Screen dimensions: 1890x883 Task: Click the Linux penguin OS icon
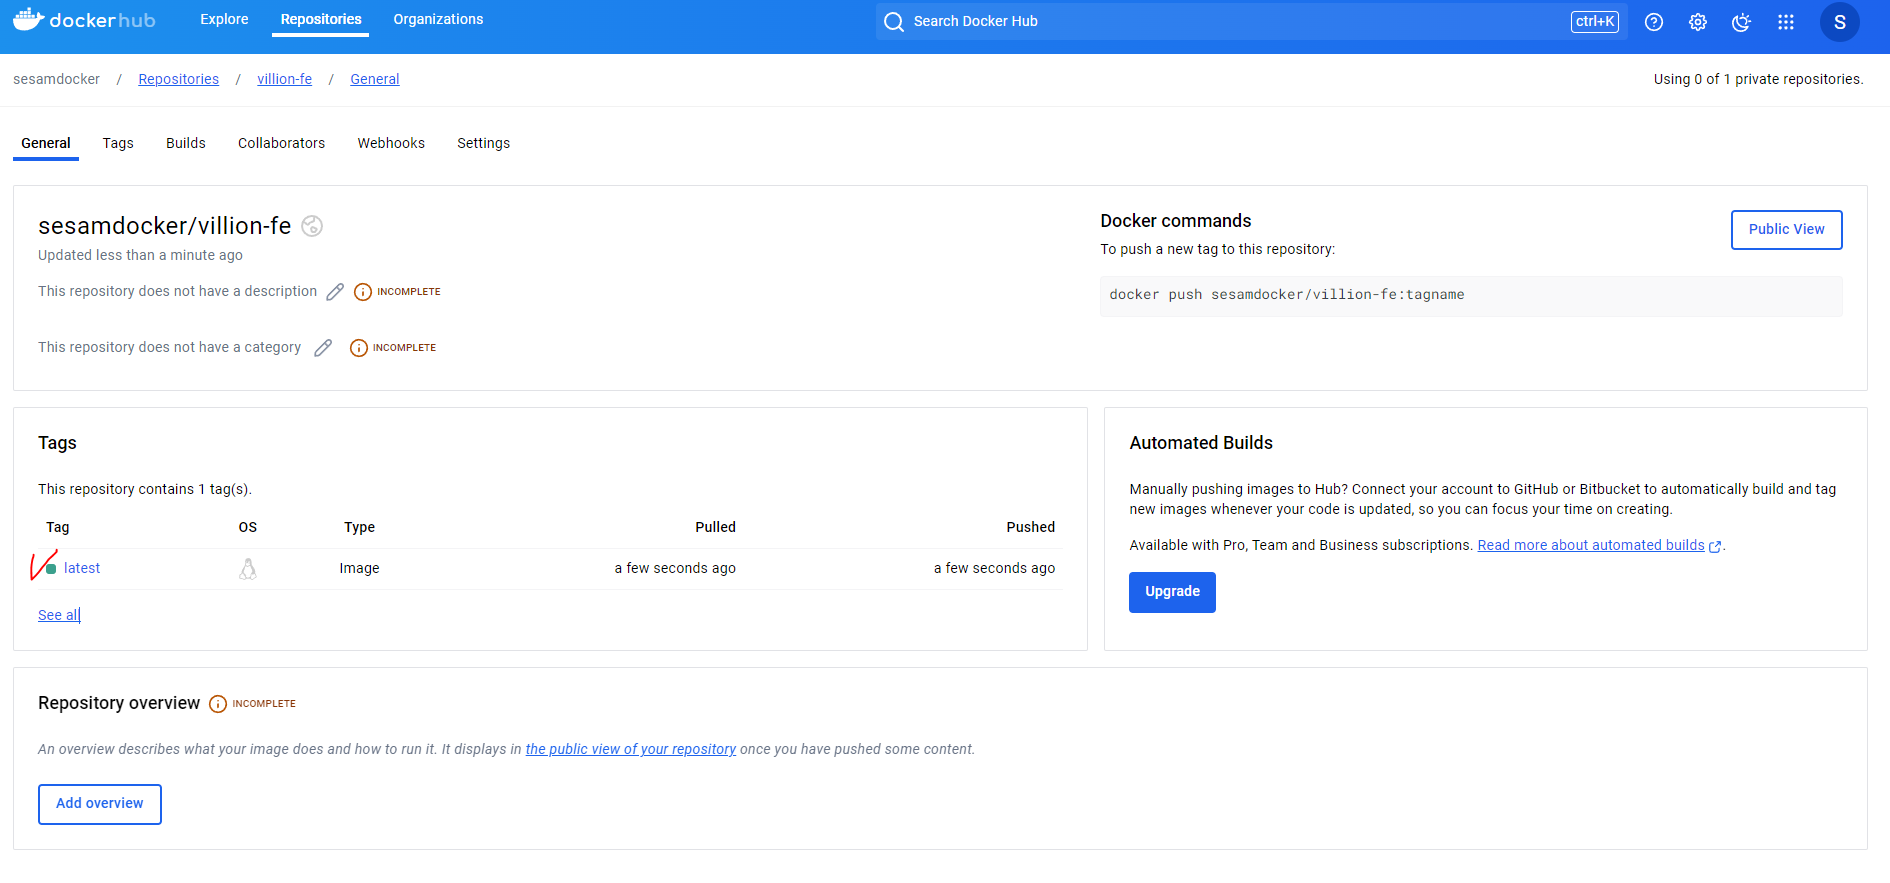tap(248, 569)
